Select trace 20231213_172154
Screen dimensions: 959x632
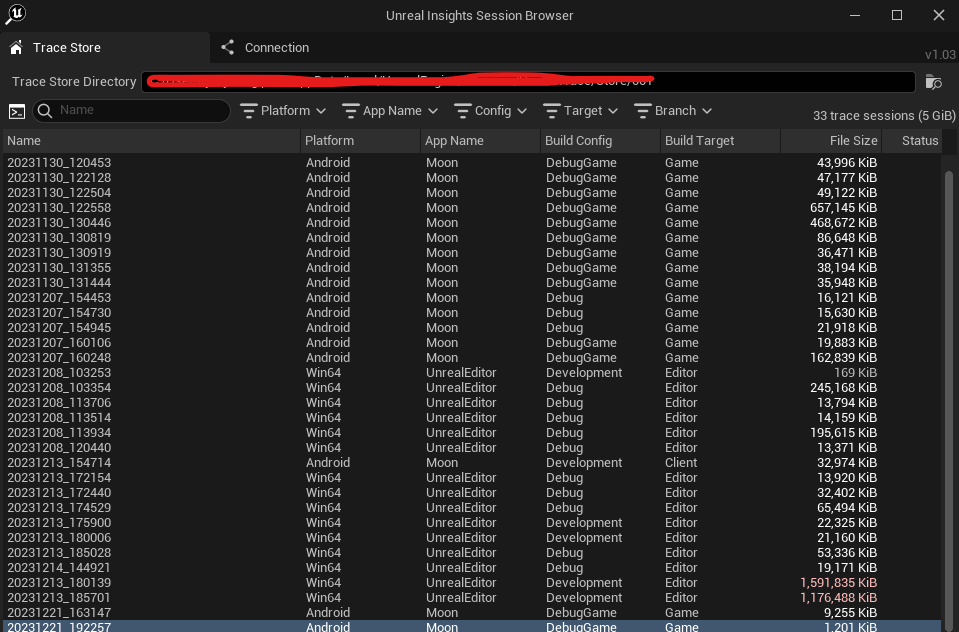tap(472, 478)
